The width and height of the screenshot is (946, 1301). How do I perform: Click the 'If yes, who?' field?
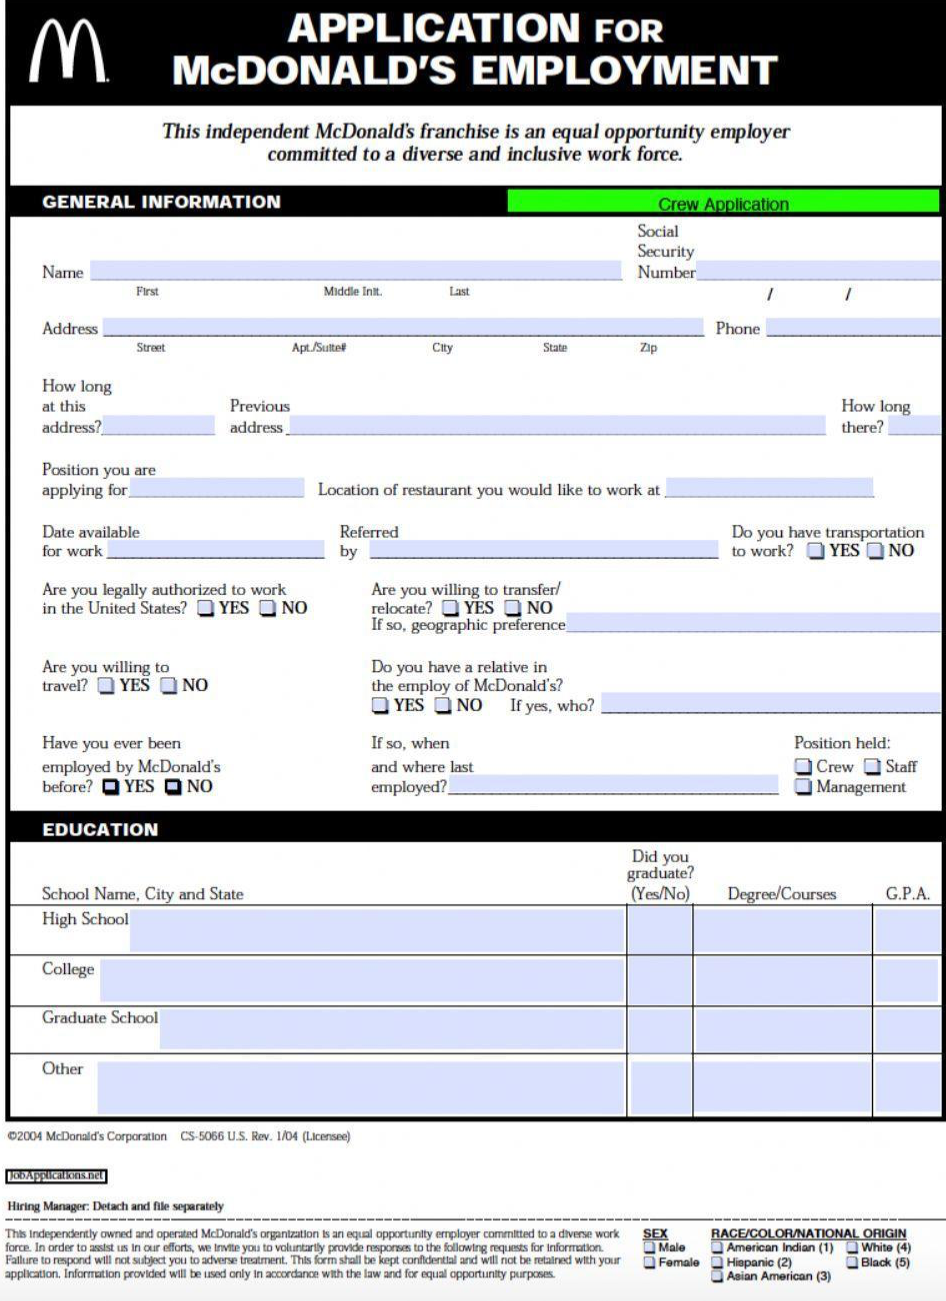[x=771, y=704]
